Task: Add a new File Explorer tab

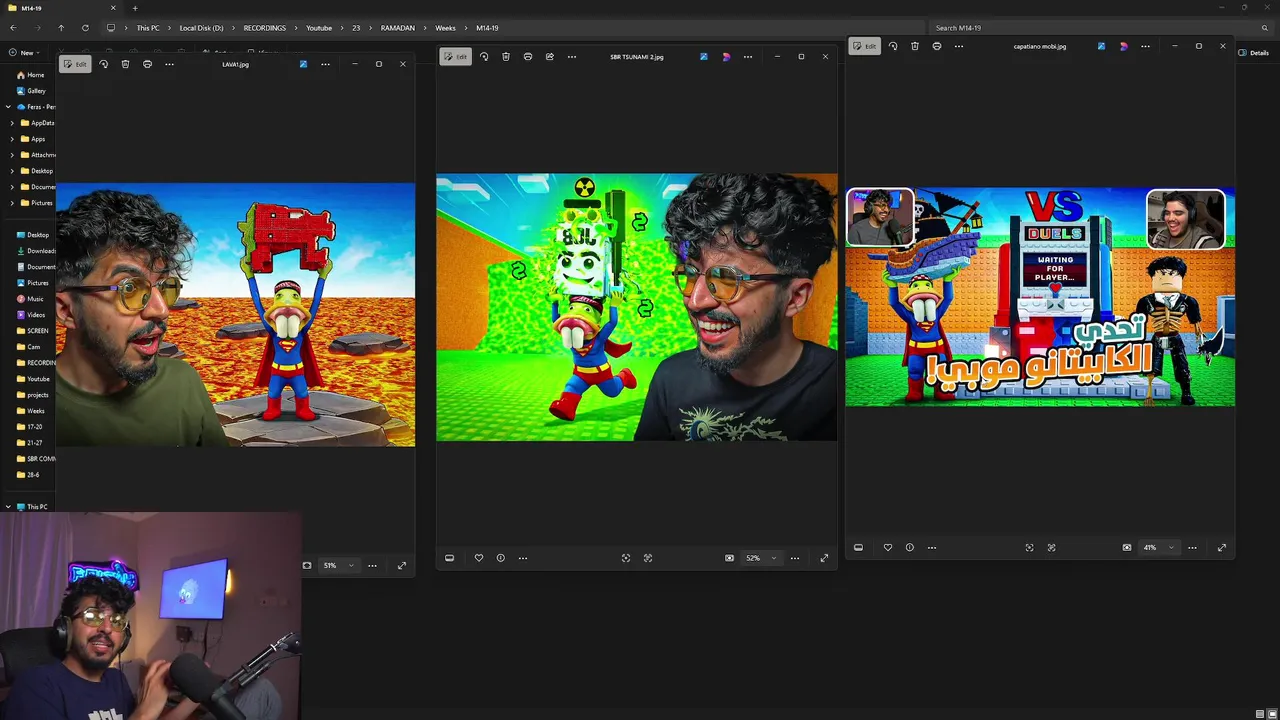Action: [135, 8]
